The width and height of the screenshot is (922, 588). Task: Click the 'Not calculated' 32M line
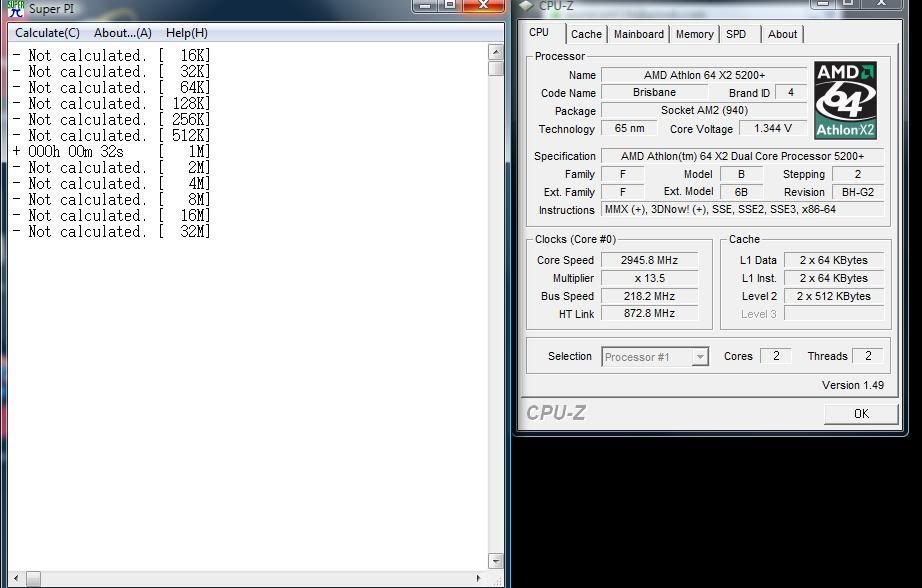[x=111, y=232]
